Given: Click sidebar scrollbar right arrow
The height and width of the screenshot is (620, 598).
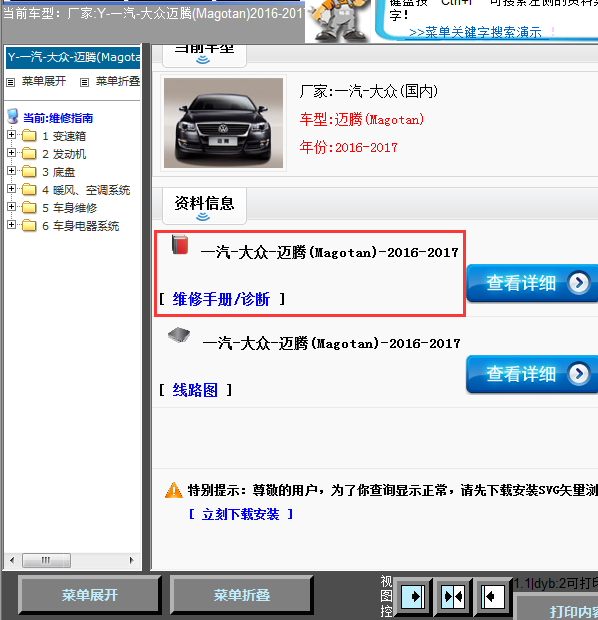Looking at the screenshot, I should [132, 560].
